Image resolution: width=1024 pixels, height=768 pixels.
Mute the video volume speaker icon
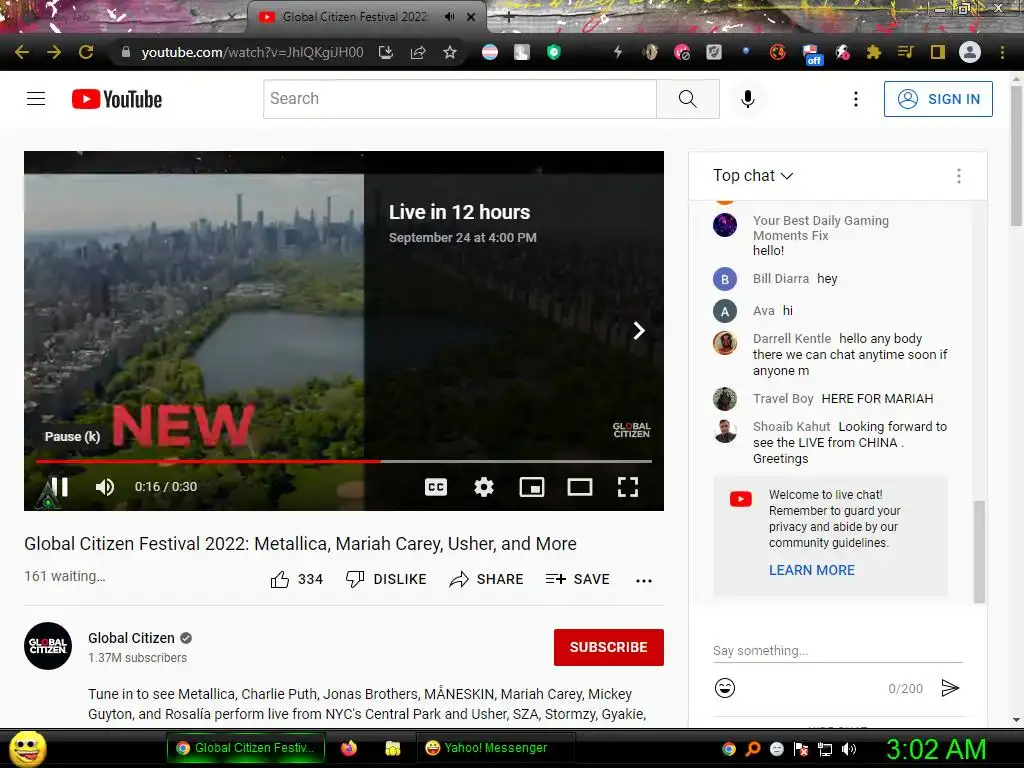[104, 487]
